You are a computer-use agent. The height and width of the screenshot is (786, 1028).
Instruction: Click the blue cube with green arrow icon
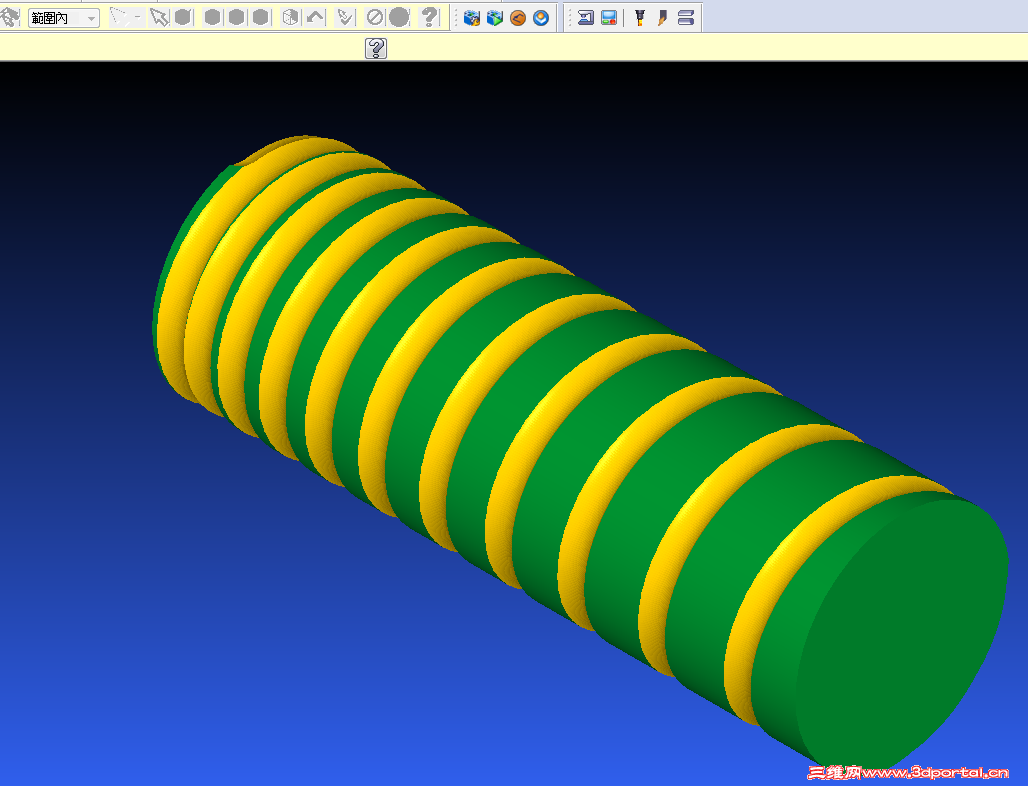495,18
